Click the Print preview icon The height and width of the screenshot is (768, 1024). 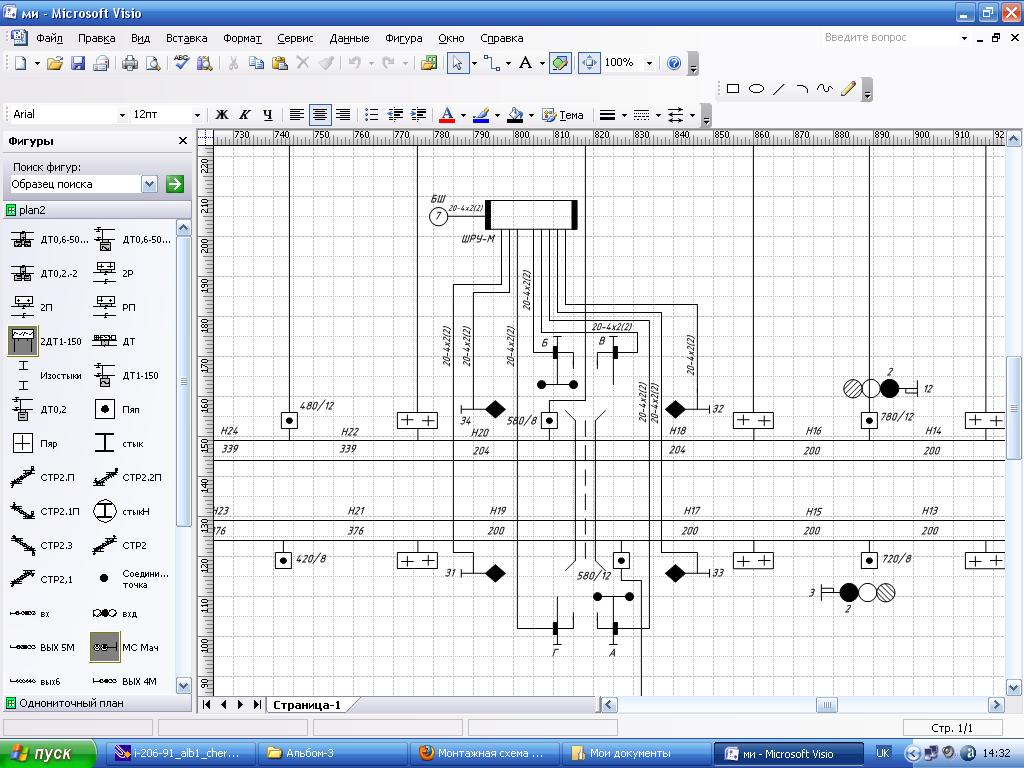pos(153,63)
